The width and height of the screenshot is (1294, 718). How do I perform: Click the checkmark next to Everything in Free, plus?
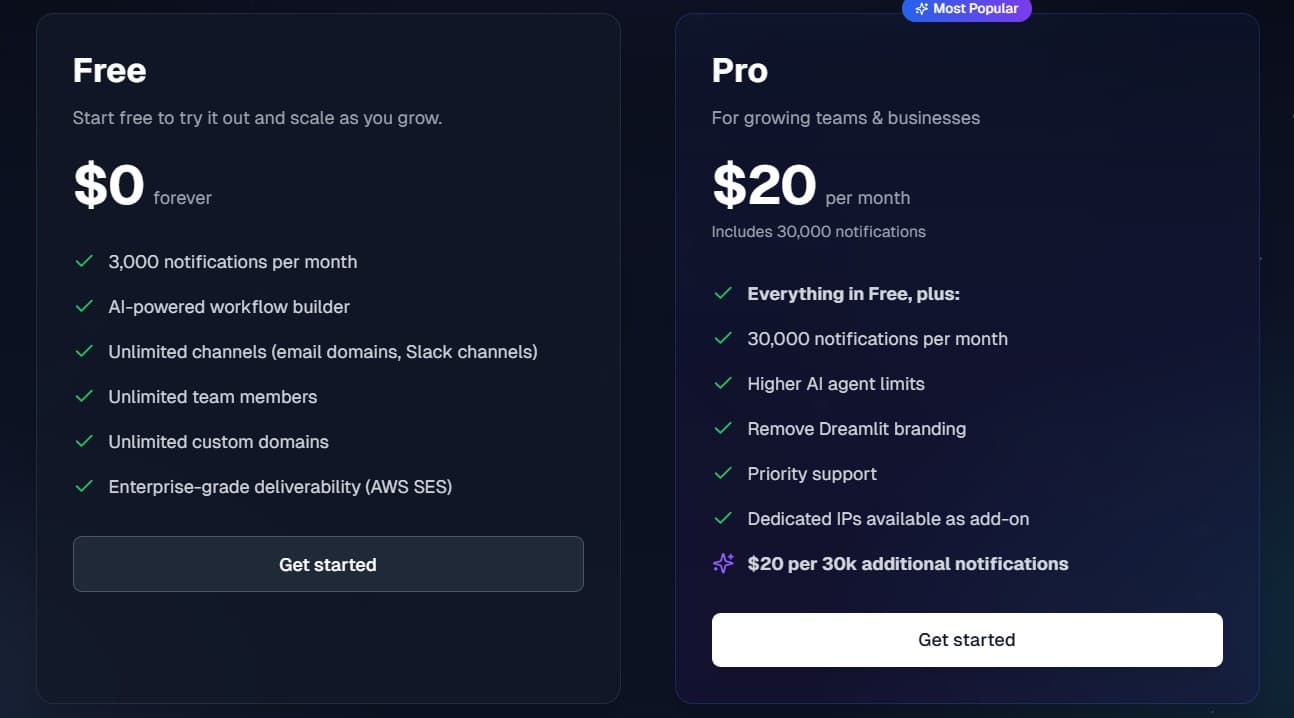[x=724, y=293]
